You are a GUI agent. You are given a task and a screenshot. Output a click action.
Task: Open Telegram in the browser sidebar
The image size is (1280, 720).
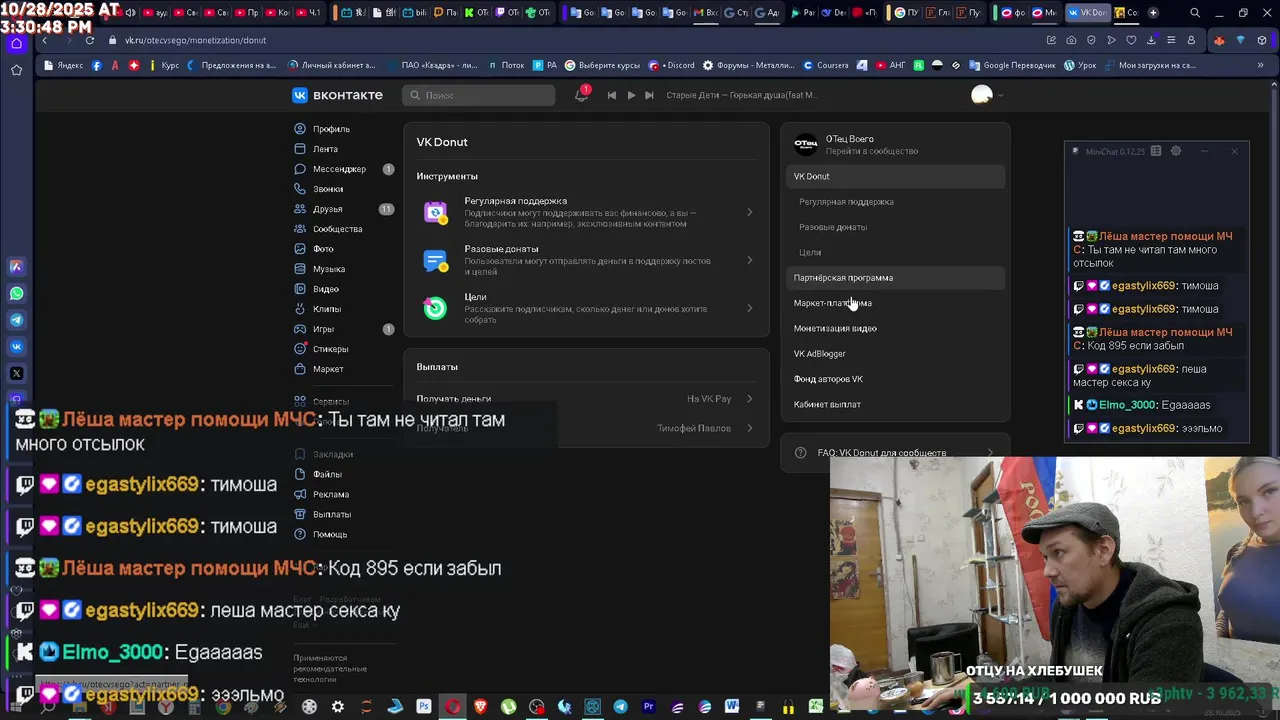16,320
